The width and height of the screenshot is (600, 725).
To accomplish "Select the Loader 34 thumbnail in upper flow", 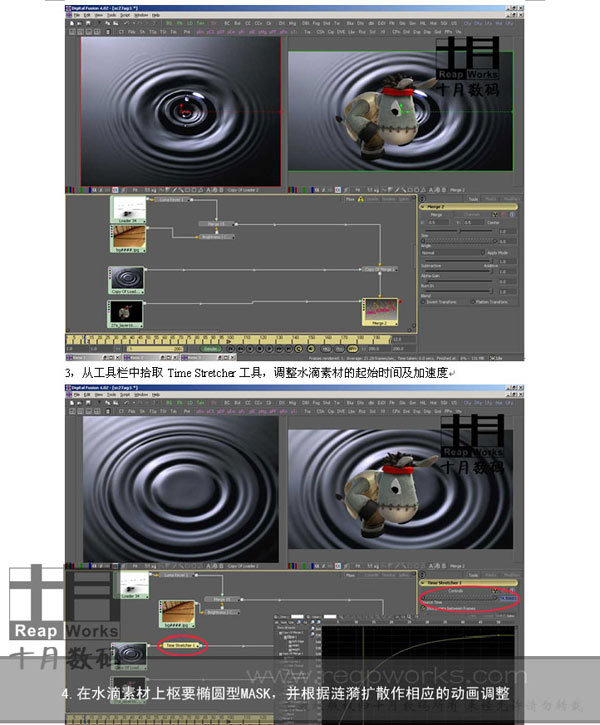I will pos(129,209).
